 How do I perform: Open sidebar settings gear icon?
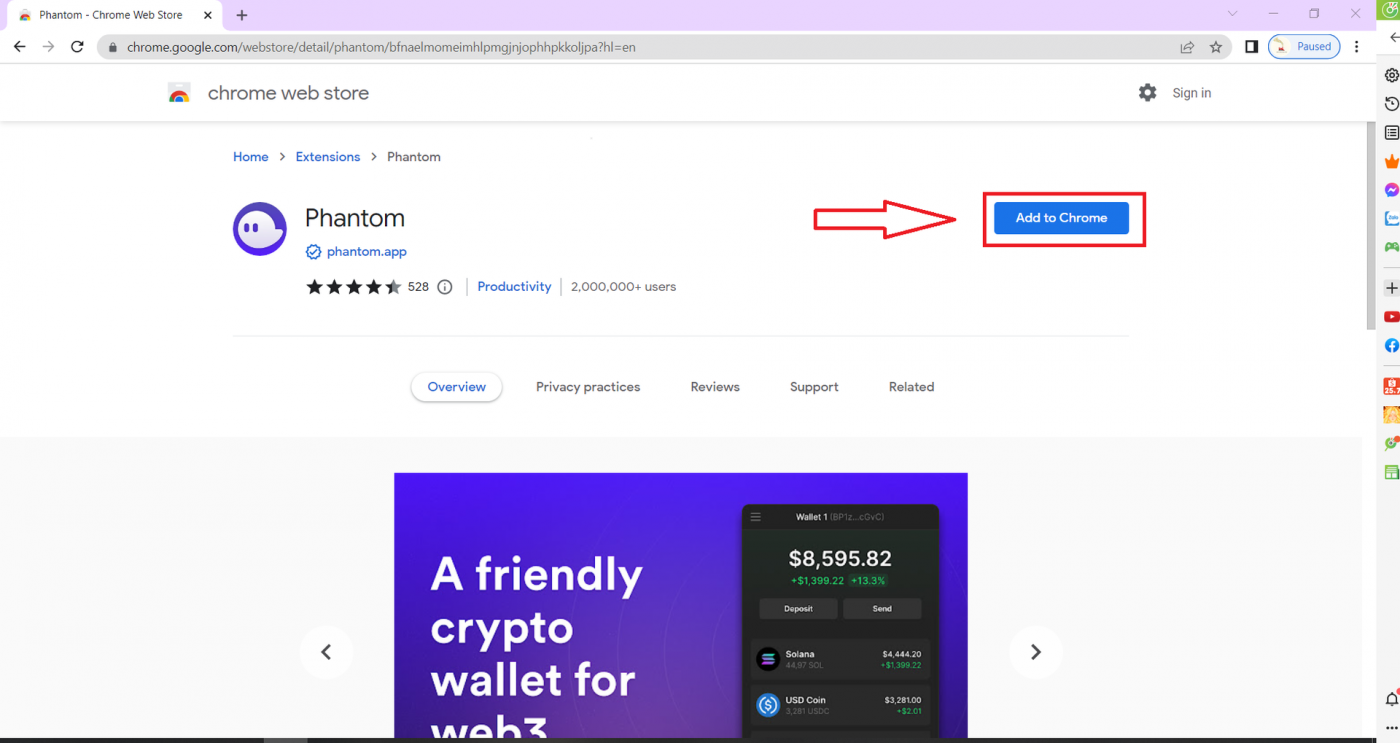coord(1391,75)
